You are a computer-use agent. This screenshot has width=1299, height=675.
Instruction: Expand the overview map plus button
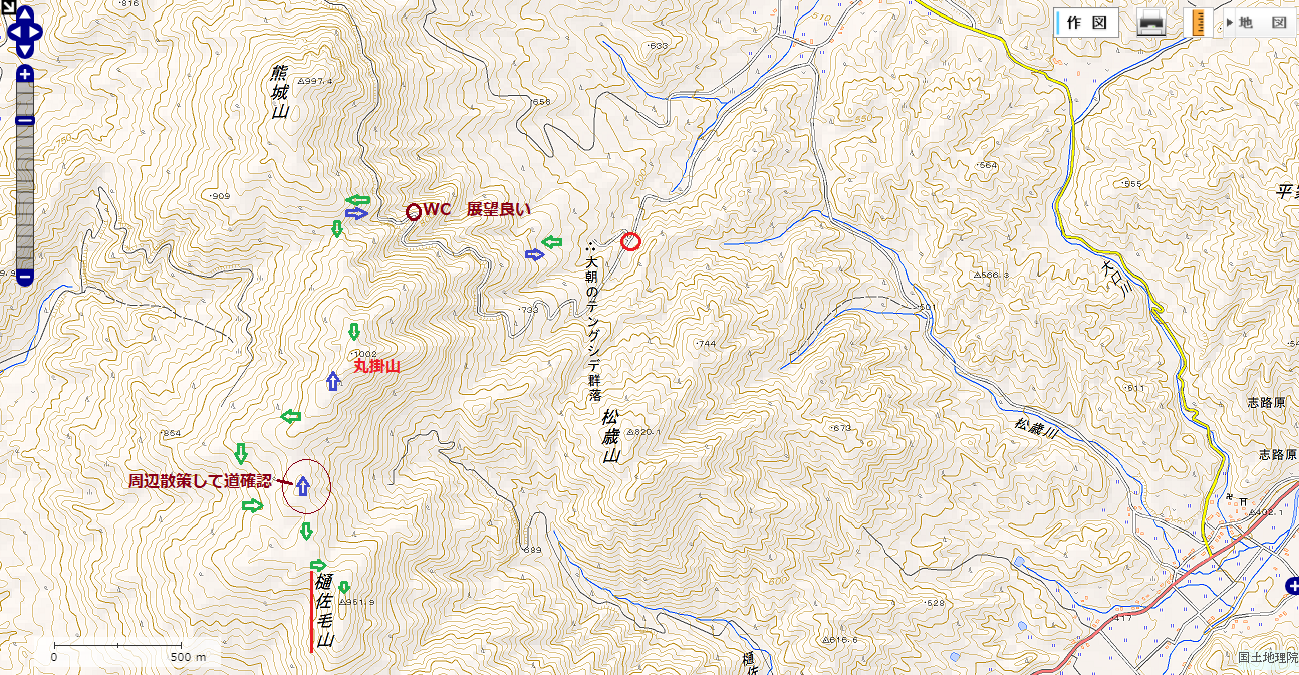click(1290, 587)
